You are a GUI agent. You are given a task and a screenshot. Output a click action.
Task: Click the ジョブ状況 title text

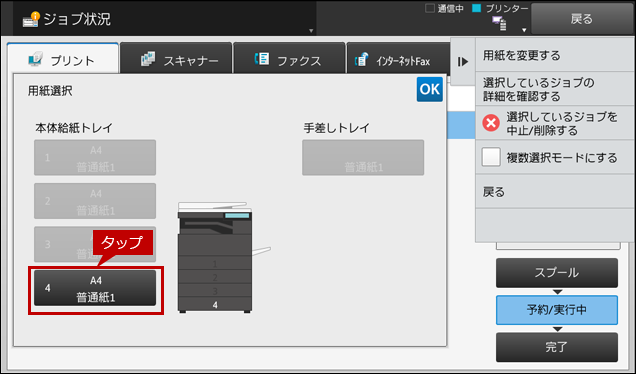77,19
